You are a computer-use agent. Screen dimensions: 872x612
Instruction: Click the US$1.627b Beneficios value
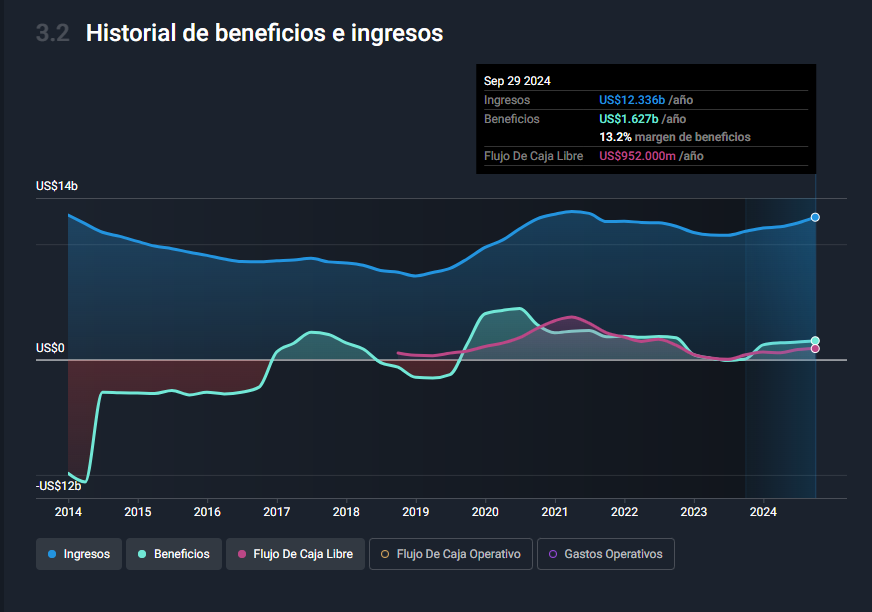click(x=628, y=119)
